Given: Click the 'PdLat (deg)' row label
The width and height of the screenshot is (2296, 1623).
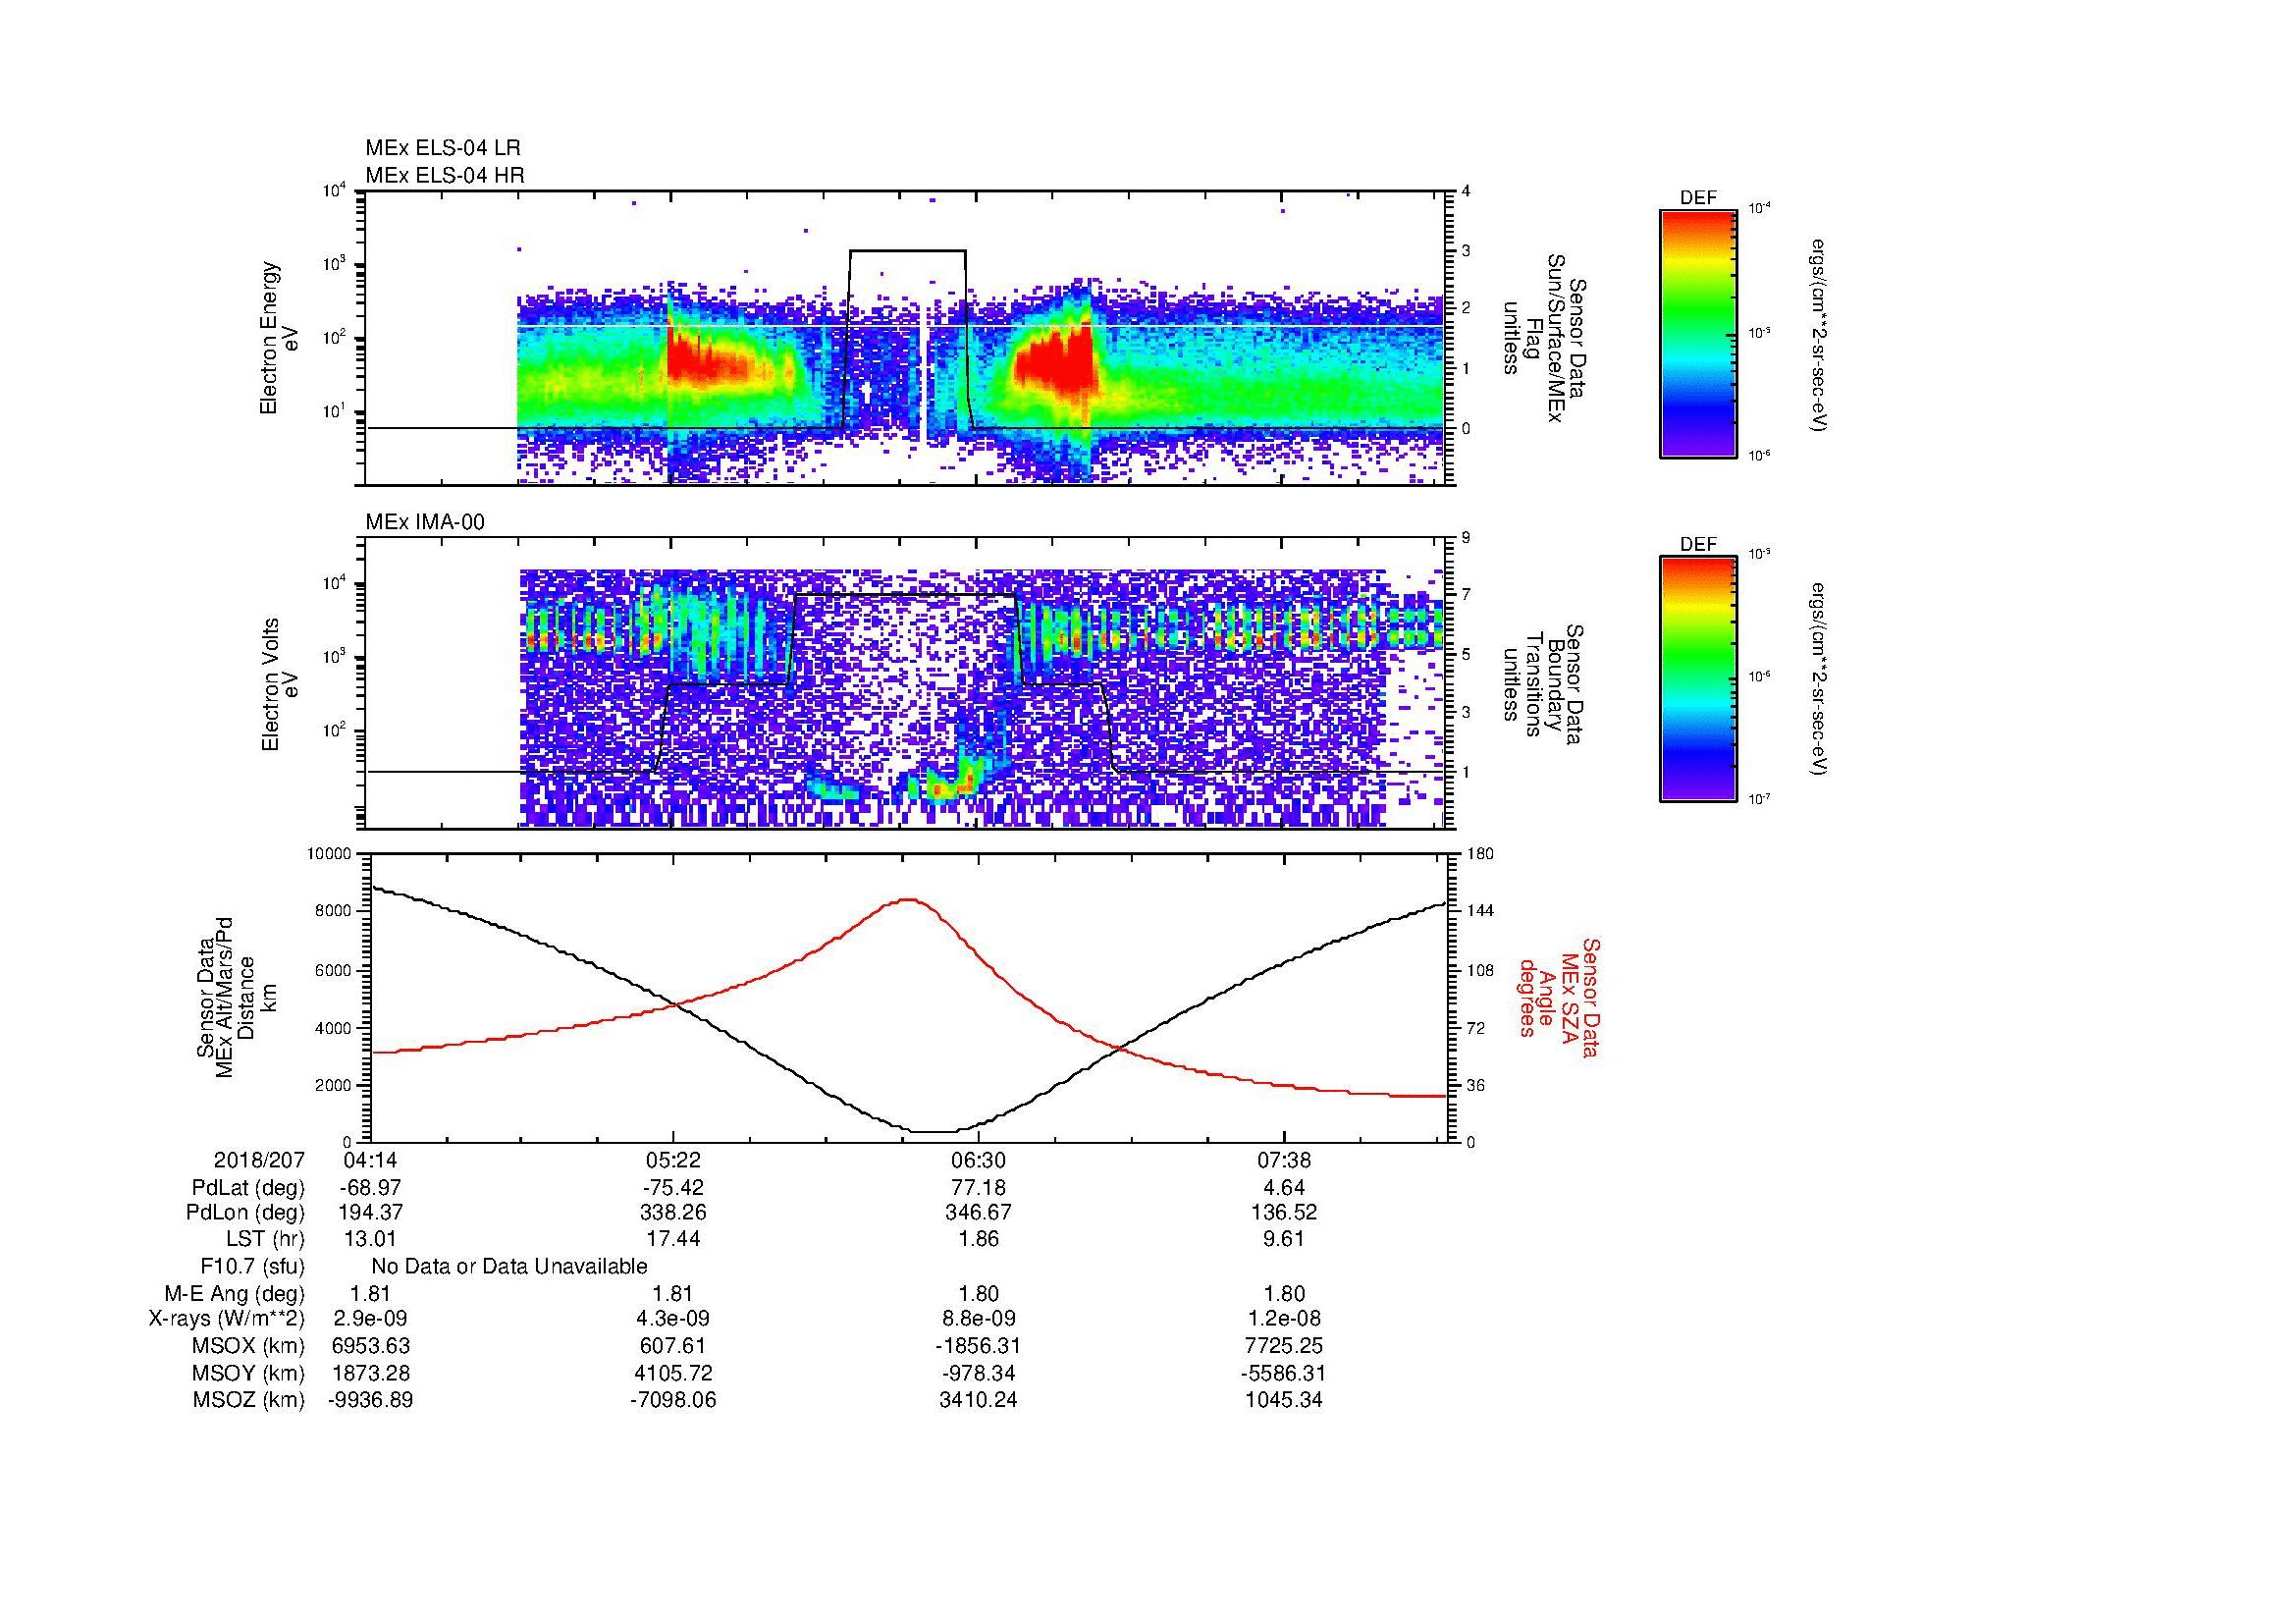Looking at the screenshot, I should [x=248, y=1188].
